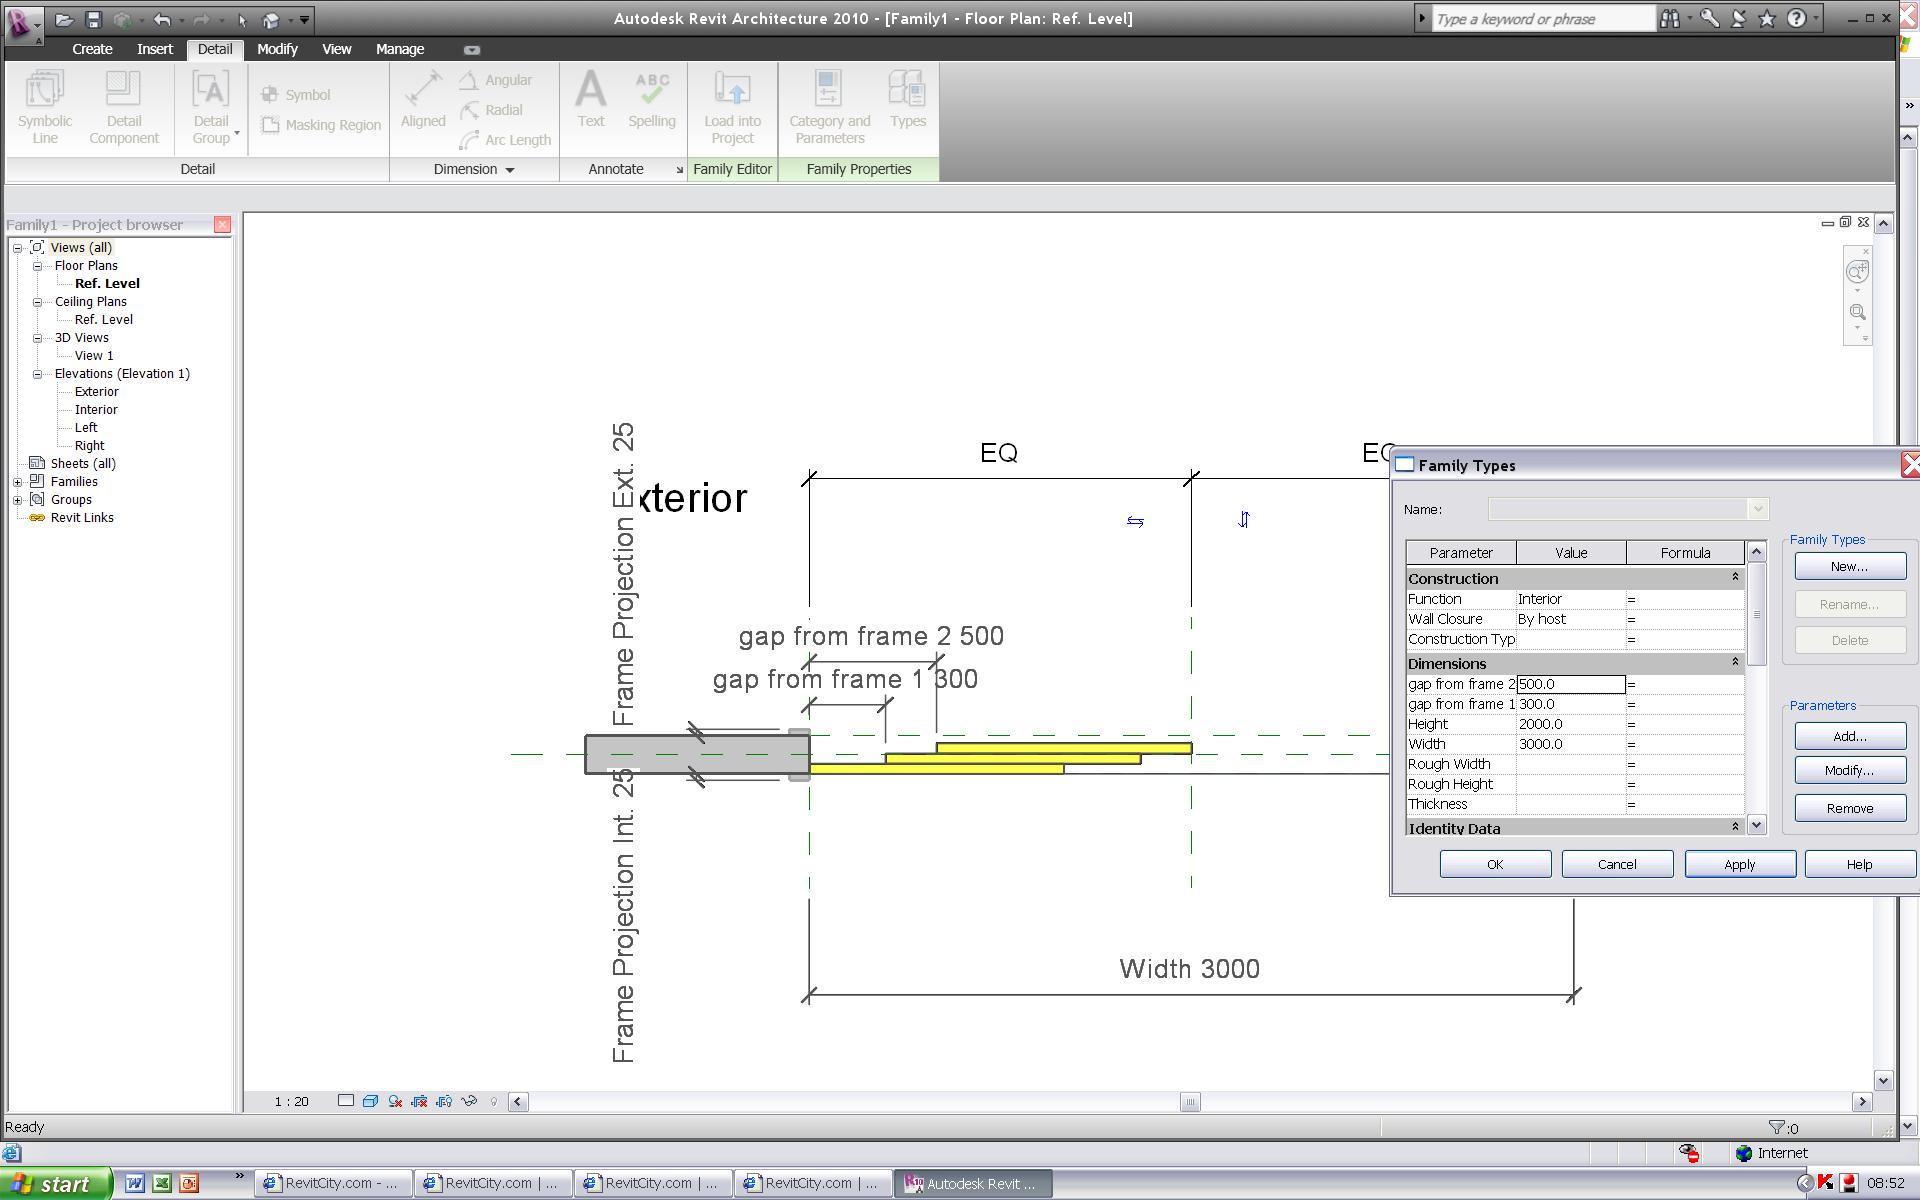Select the Detail Component tool
The width and height of the screenshot is (1920, 1200).
(124, 106)
